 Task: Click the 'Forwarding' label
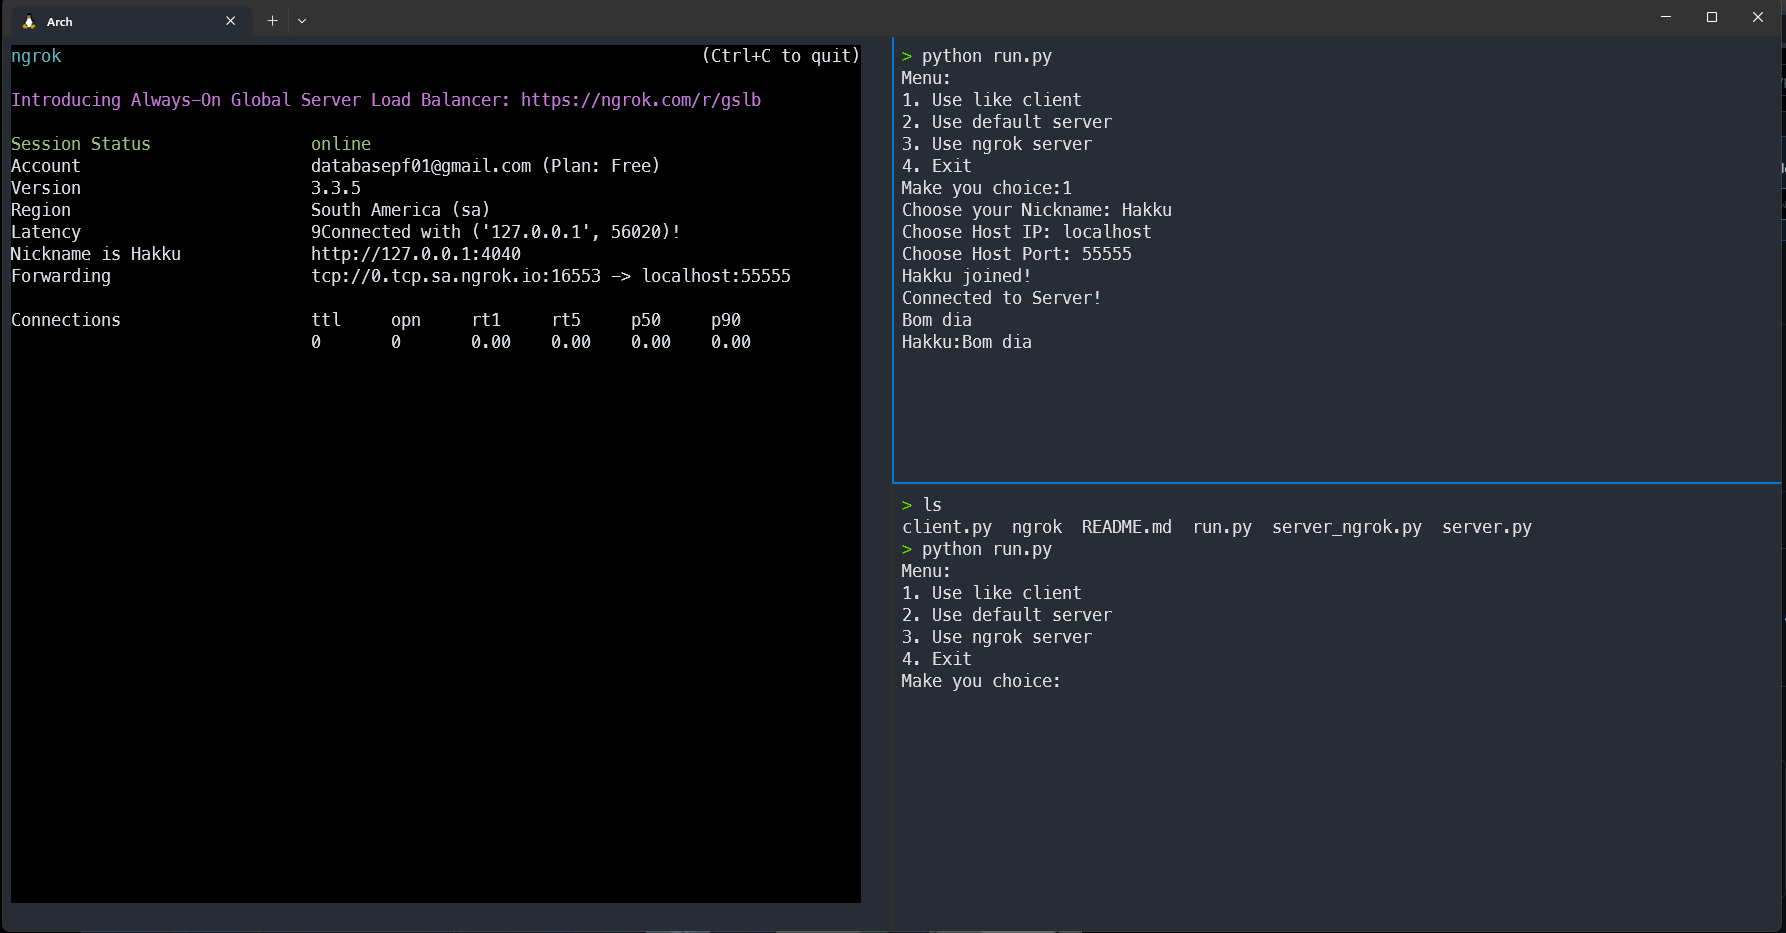[x=61, y=276]
